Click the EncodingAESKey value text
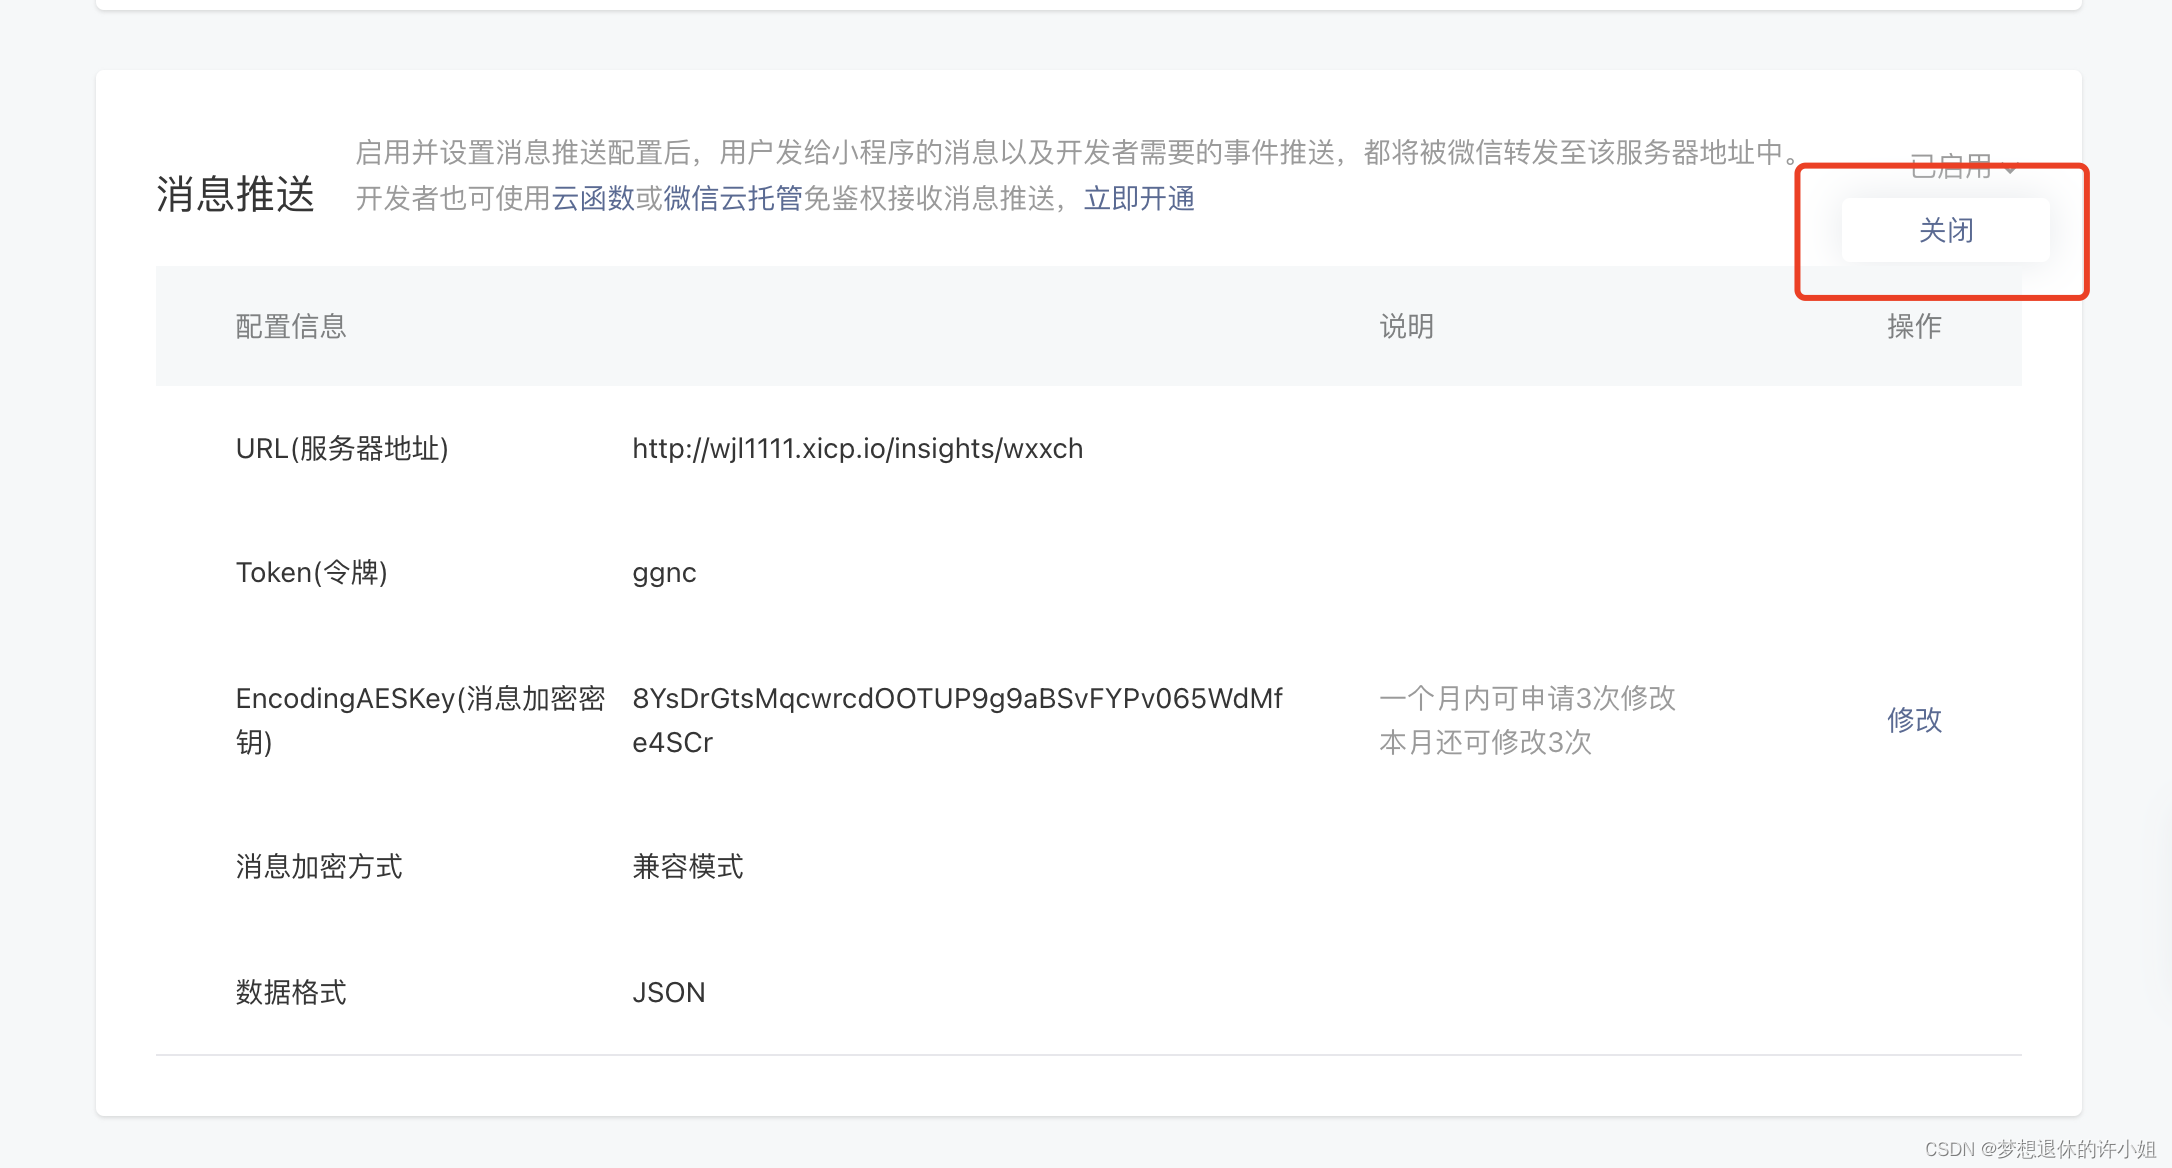The width and height of the screenshot is (2172, 1168). [x=956, y=699]
